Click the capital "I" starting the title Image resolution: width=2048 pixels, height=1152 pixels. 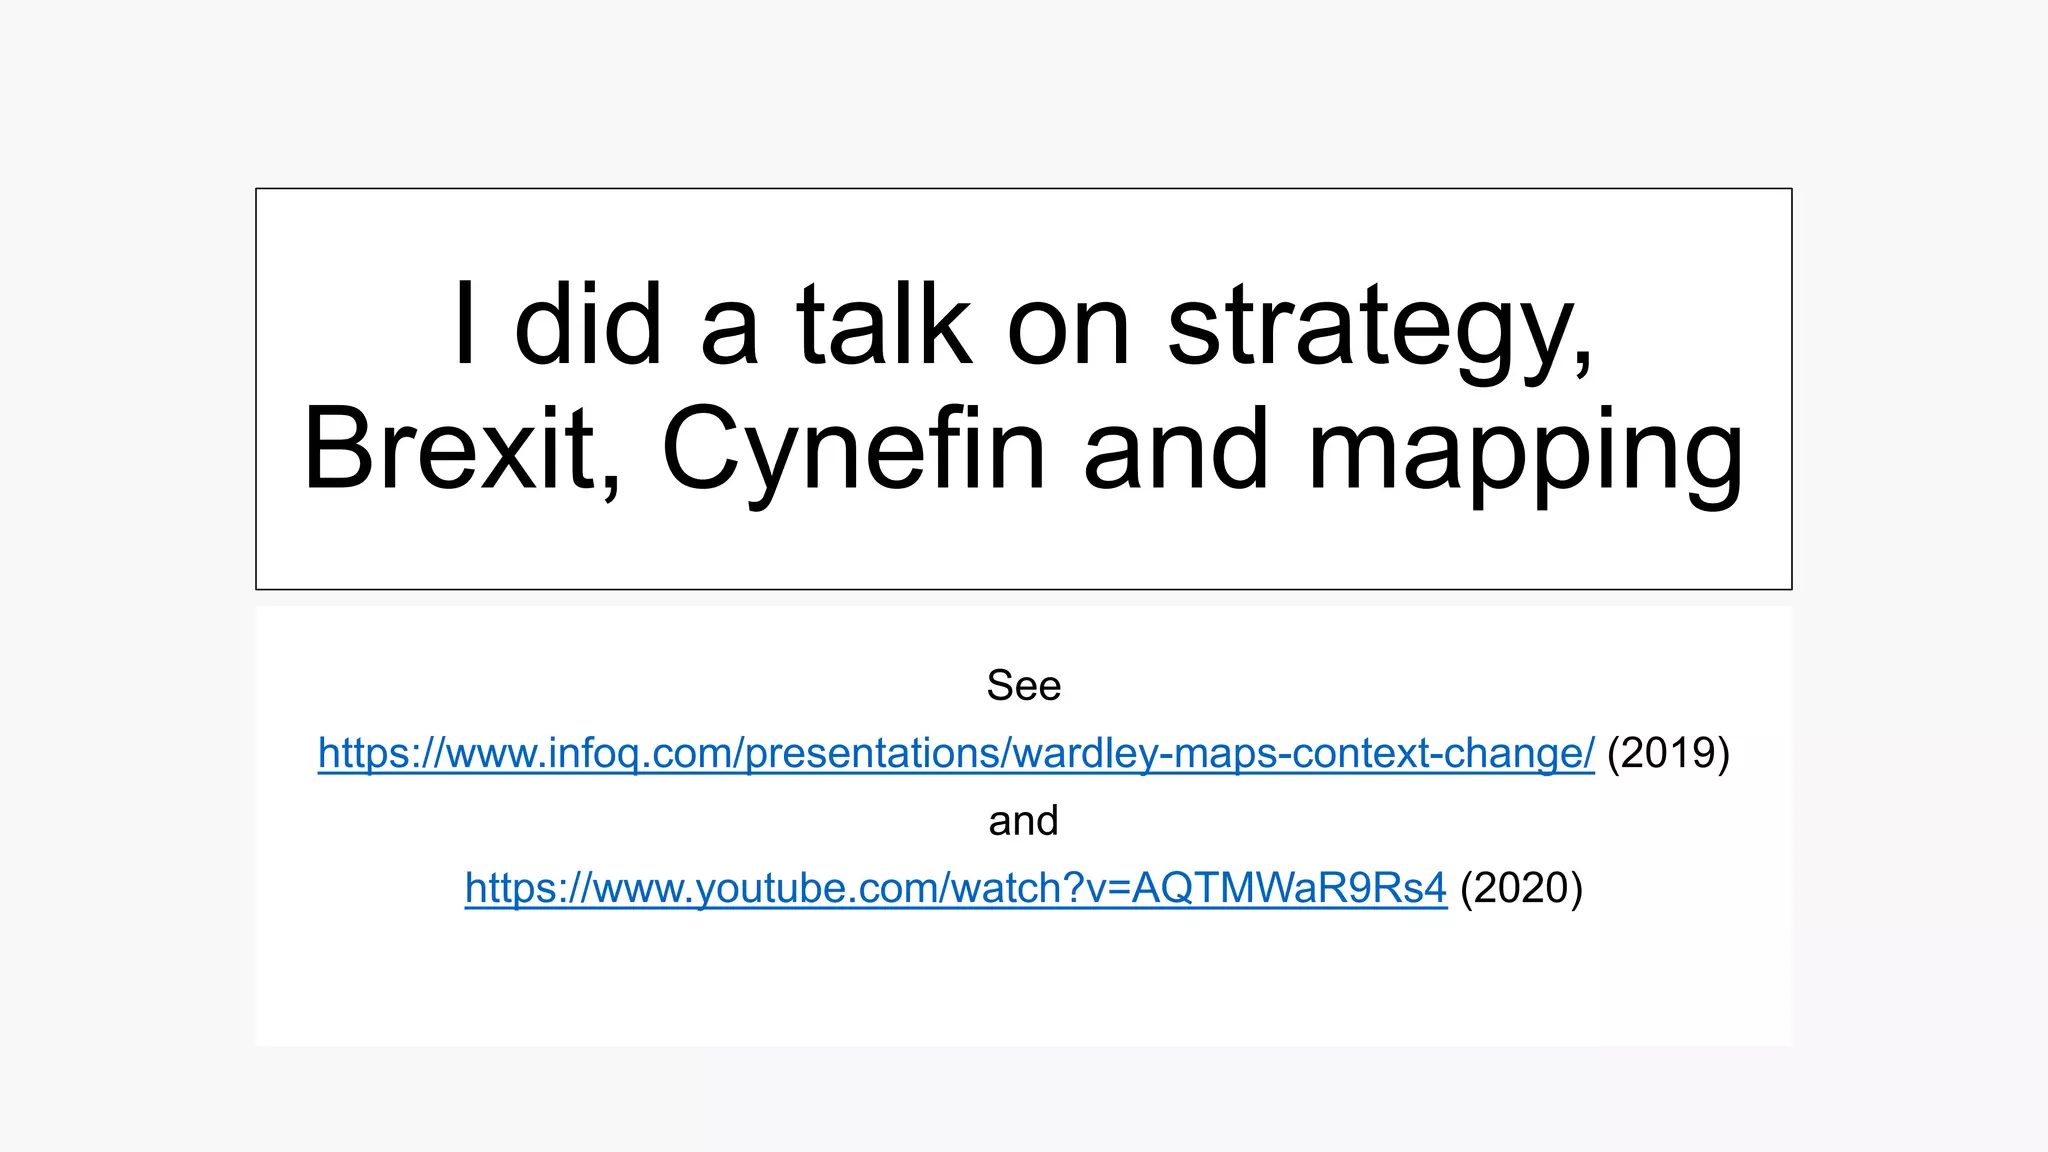pyautogui.click(x=464, y=325)
